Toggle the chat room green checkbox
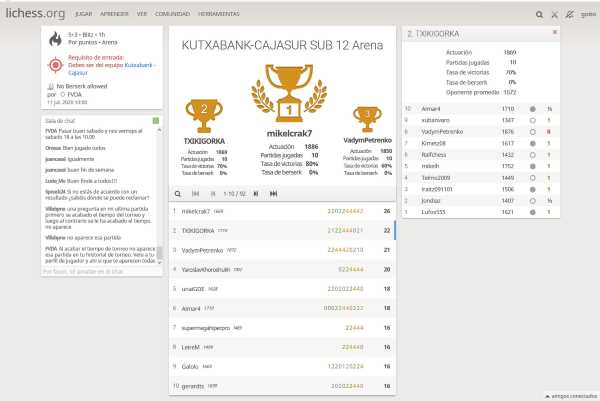This screenshot has width=600, height=401. (156, 121)
